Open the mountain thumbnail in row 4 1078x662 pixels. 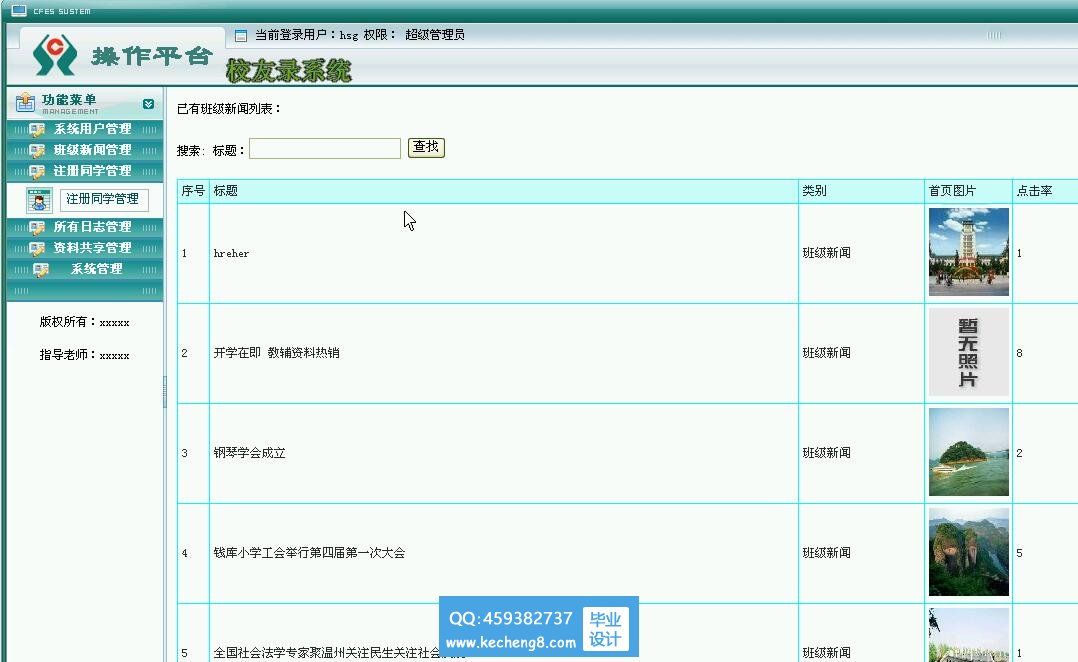coord(969,552)
